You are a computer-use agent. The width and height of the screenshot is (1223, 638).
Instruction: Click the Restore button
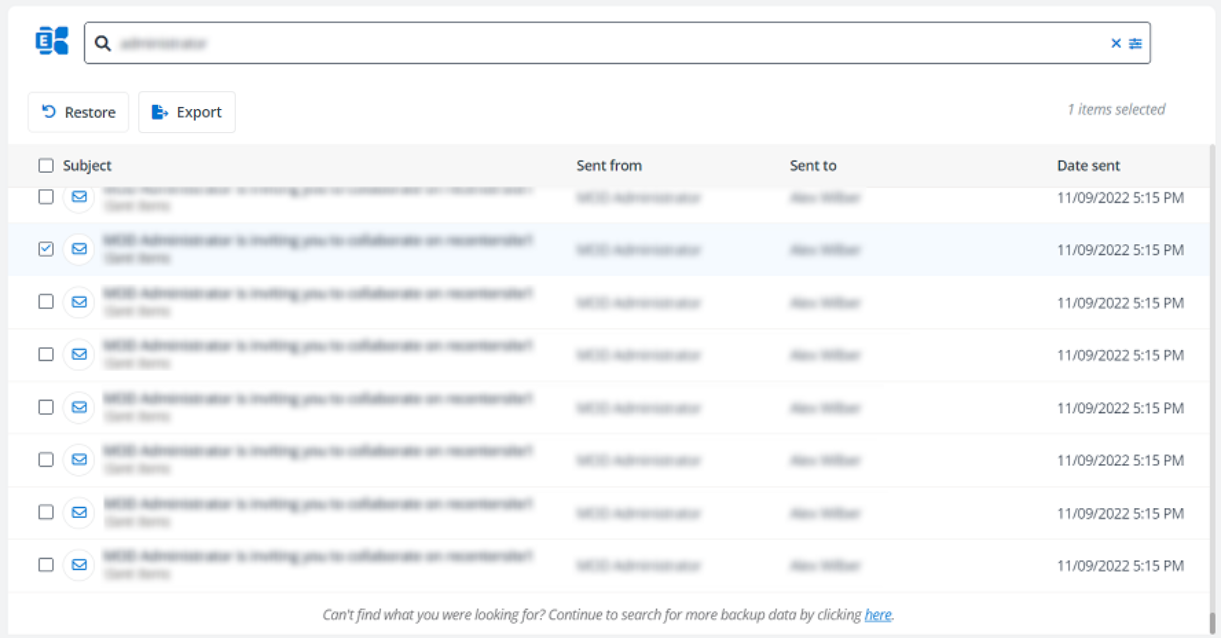[78, 112]
